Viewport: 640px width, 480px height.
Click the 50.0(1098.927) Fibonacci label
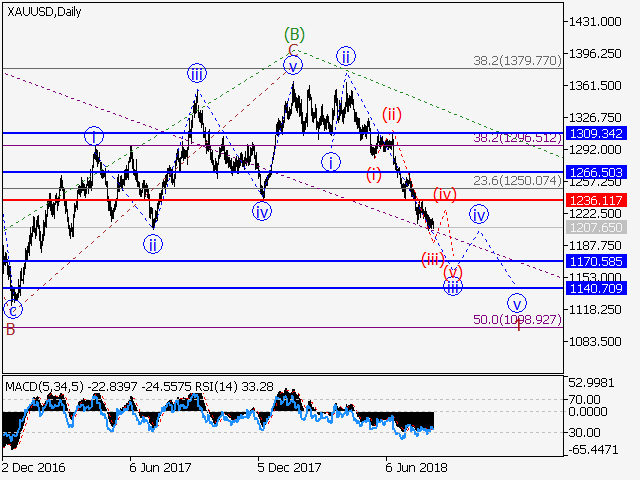pos(514,319)
